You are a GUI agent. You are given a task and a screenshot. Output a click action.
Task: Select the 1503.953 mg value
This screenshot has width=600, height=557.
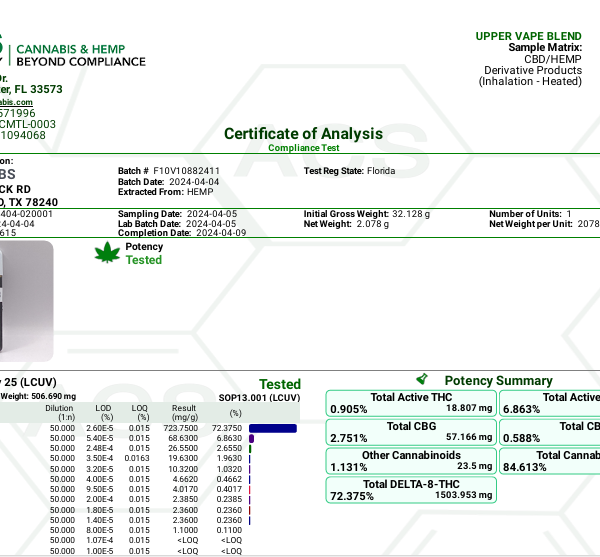tap(464, 495)
